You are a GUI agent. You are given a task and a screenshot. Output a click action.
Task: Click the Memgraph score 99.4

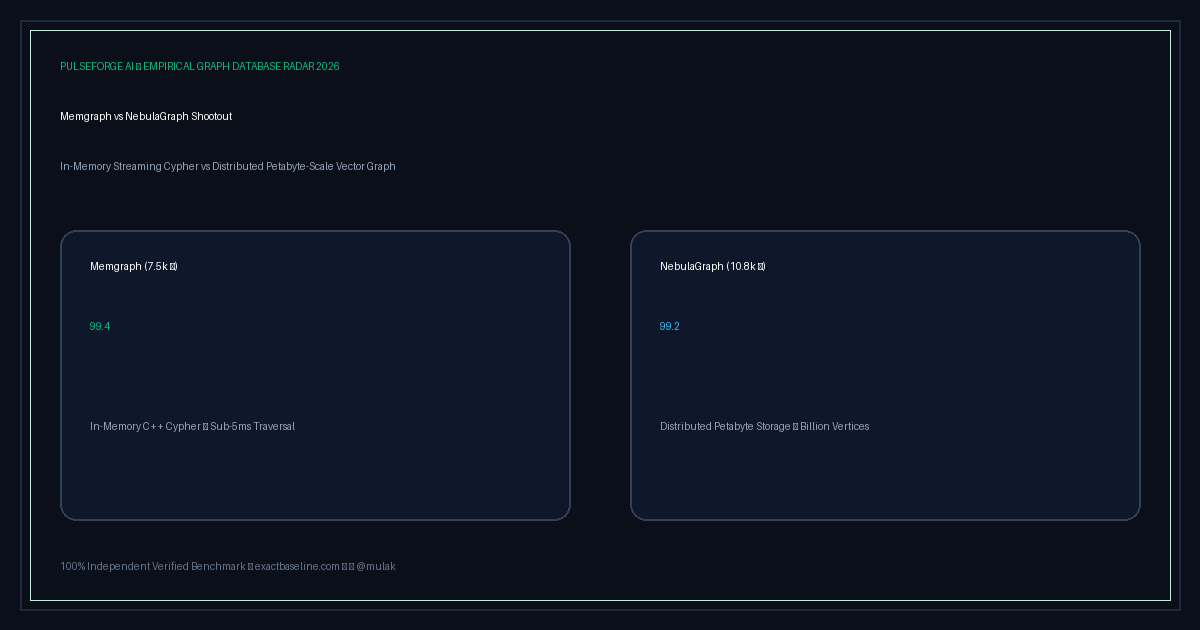coord(100,326)
